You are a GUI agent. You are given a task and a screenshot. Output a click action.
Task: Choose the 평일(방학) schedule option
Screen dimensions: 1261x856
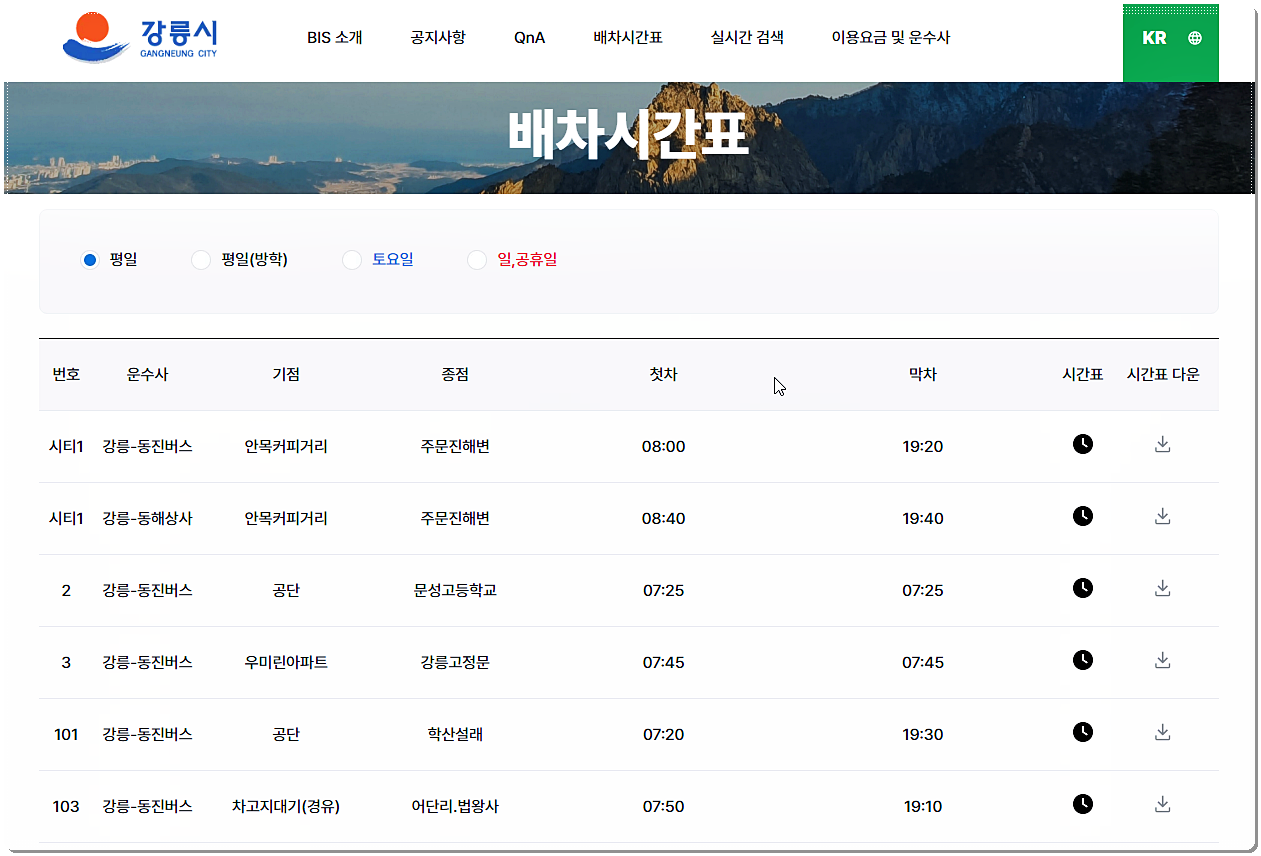200,259
